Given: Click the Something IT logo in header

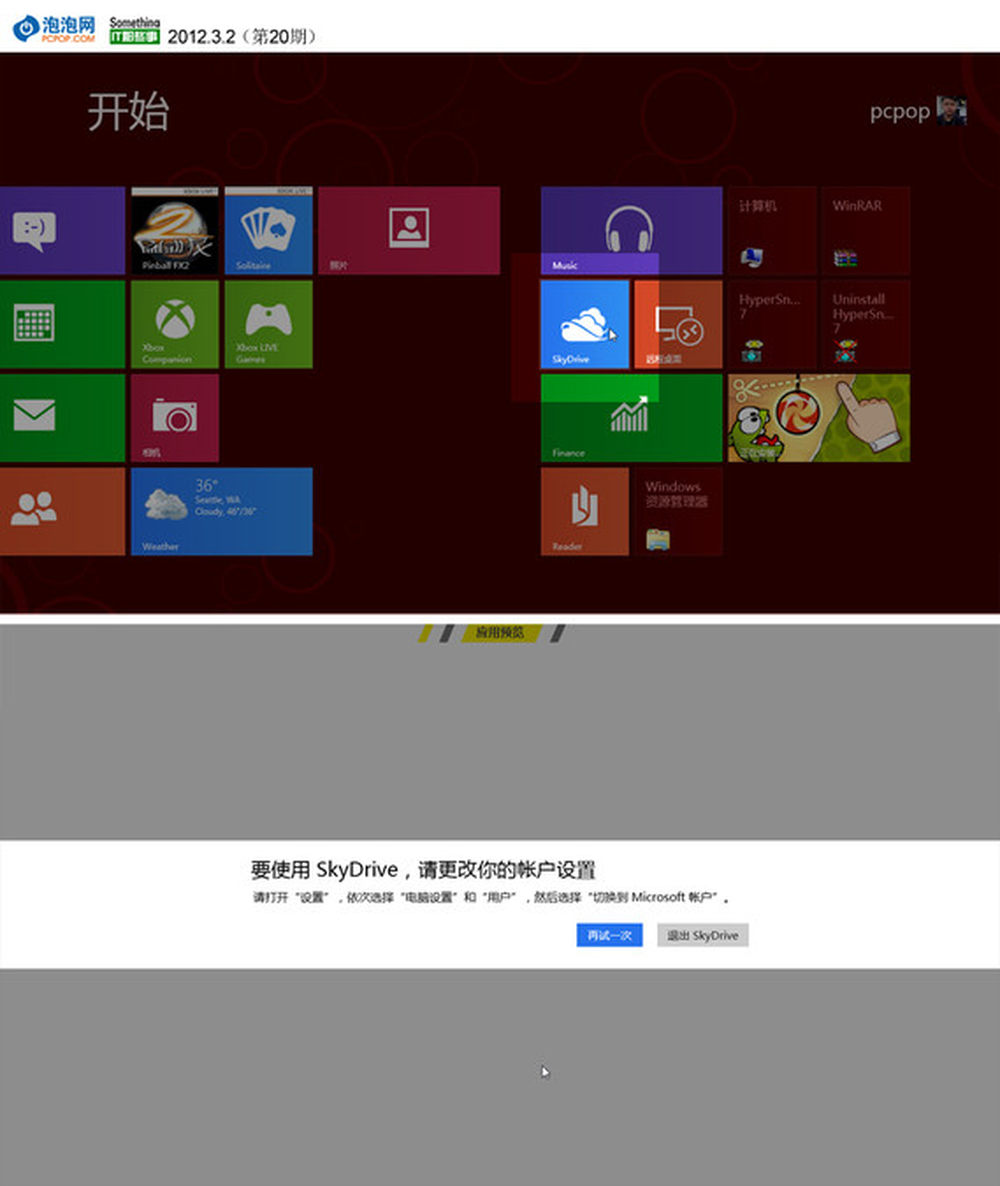Looking at the screenshot, I should (x=135, y=30).
